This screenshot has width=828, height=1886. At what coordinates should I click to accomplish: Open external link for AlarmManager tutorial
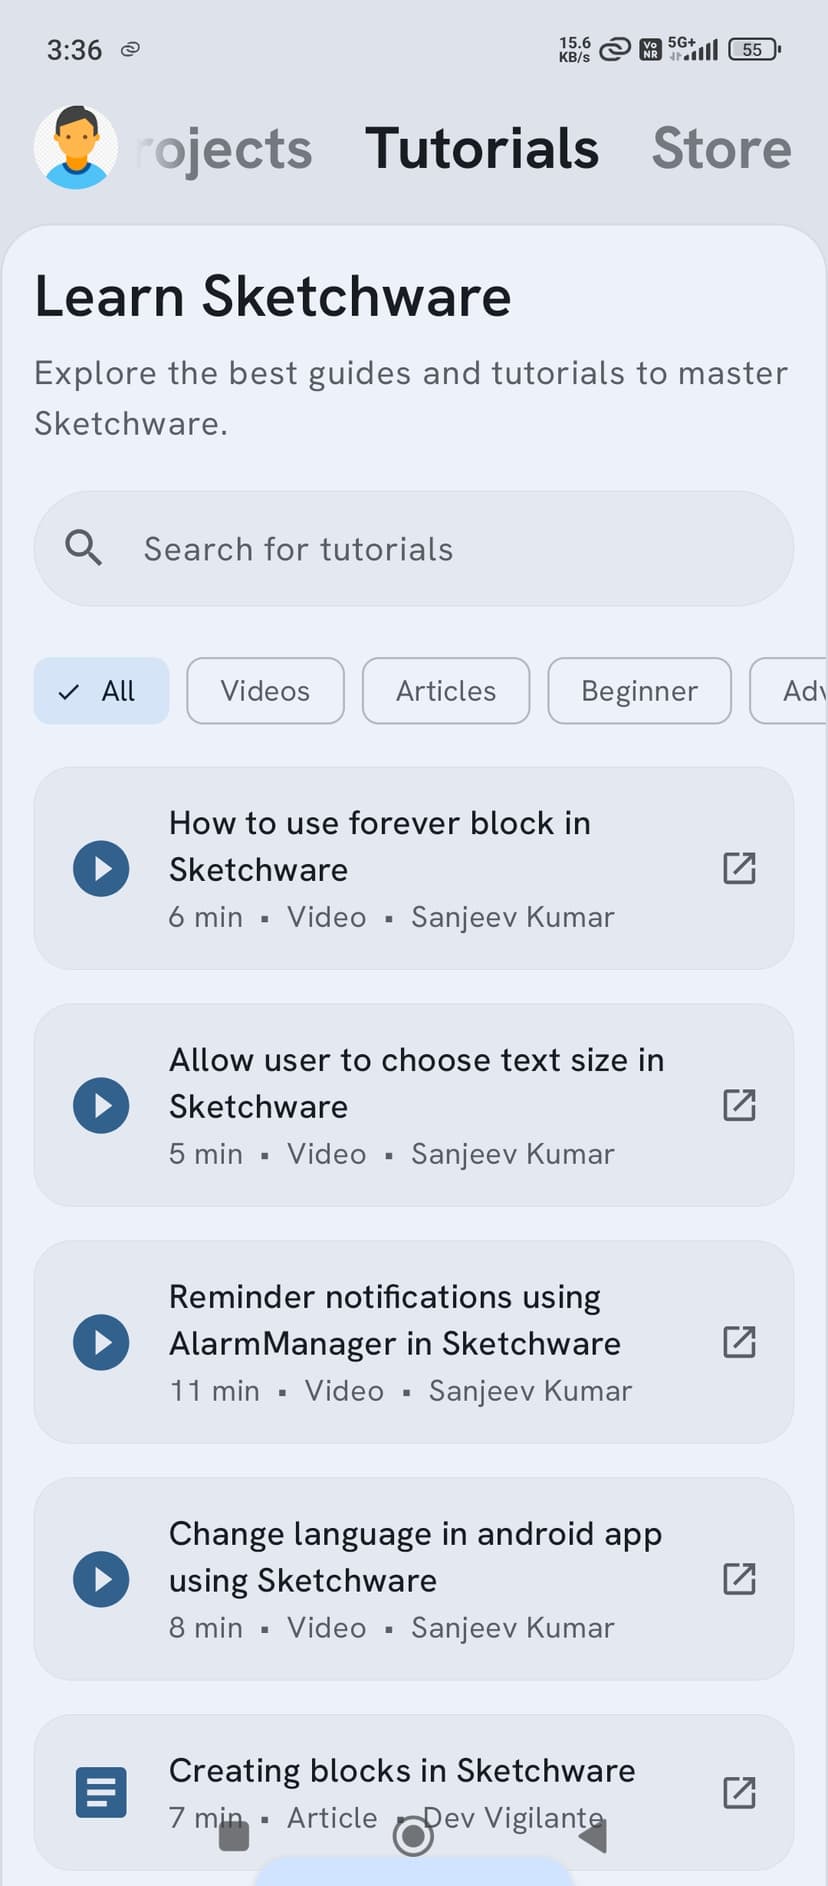pos(739,1342)
